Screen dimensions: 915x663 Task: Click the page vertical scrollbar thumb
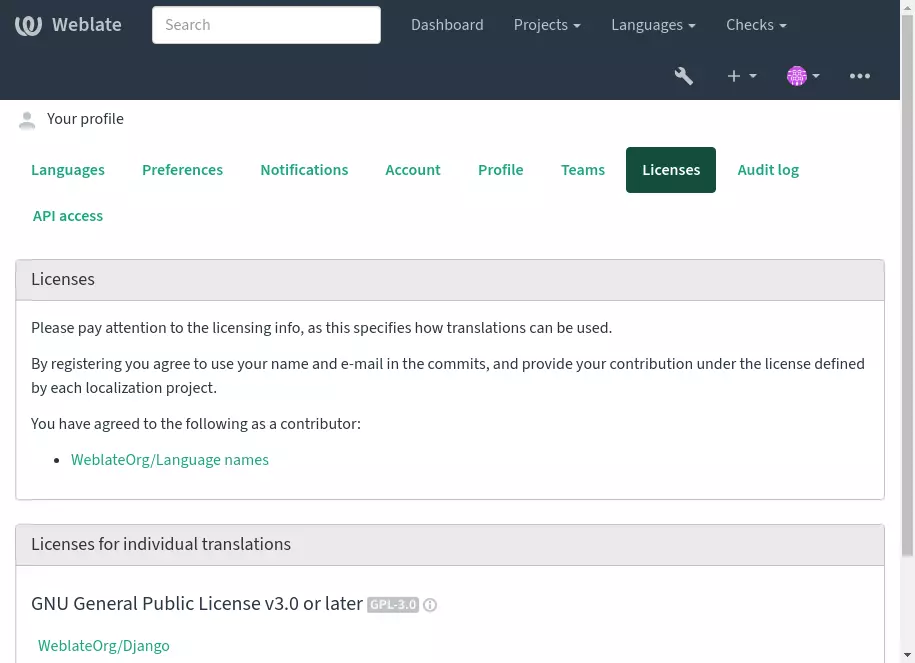click(907, 285)
